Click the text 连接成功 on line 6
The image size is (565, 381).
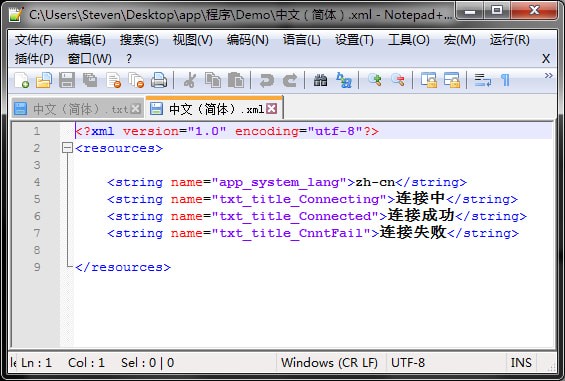(x=421, y=215)
